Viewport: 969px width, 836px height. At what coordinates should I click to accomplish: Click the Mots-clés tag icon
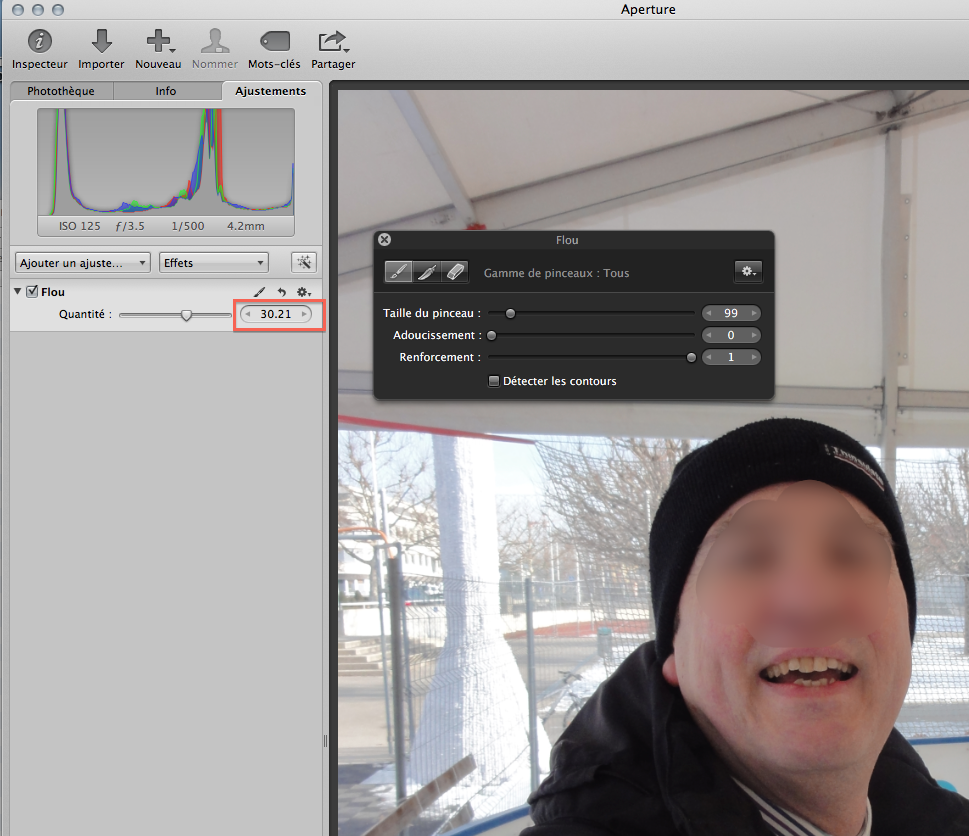[274, 42]
